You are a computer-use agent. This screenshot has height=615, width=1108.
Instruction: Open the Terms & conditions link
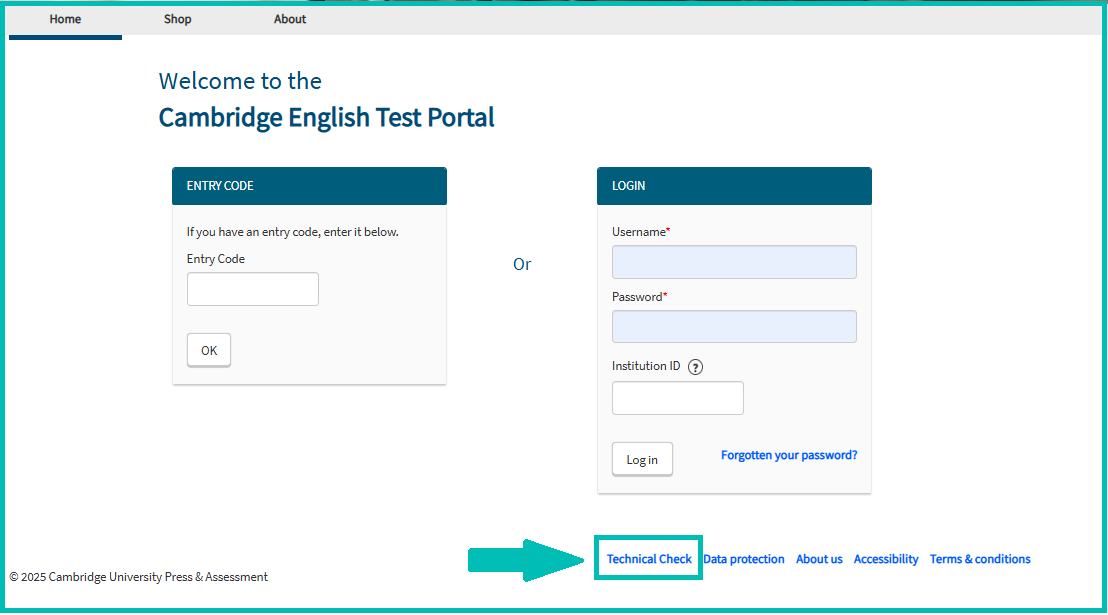[x=980, y=559]
